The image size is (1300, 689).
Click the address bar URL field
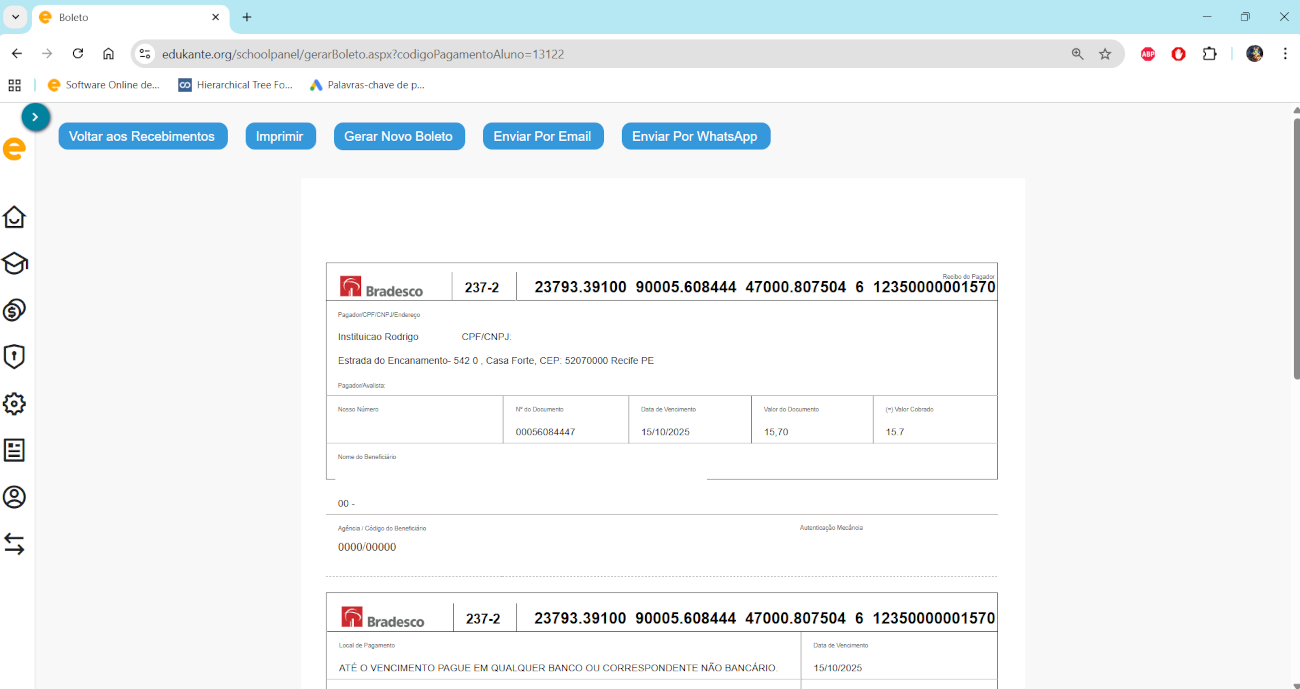point(600,54)
